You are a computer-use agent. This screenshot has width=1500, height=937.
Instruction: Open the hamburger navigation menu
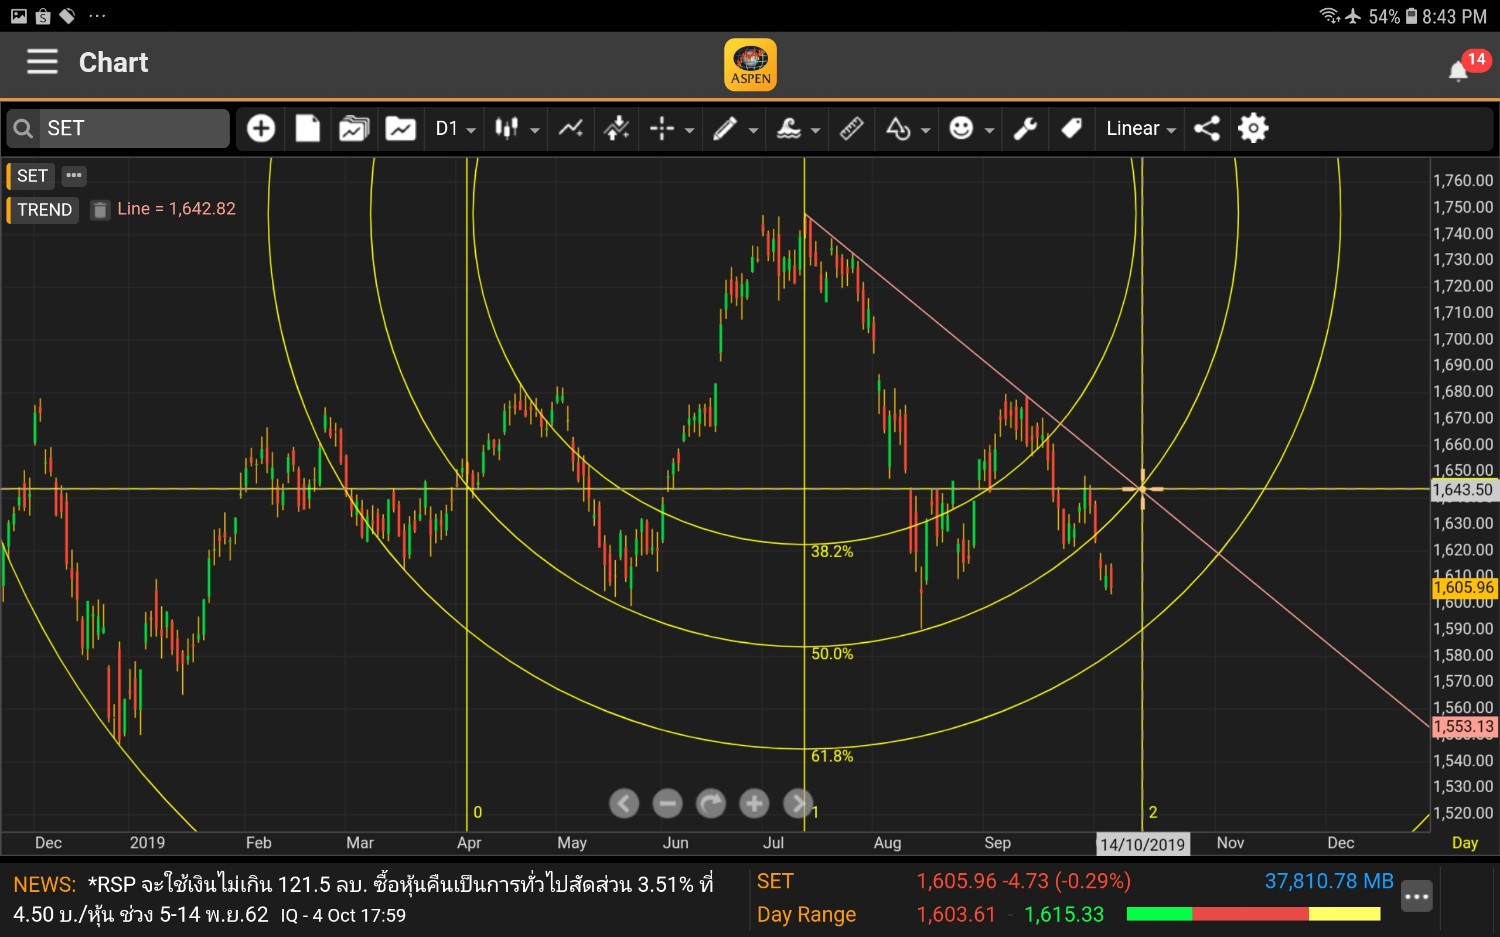click(x=42, y=62)
